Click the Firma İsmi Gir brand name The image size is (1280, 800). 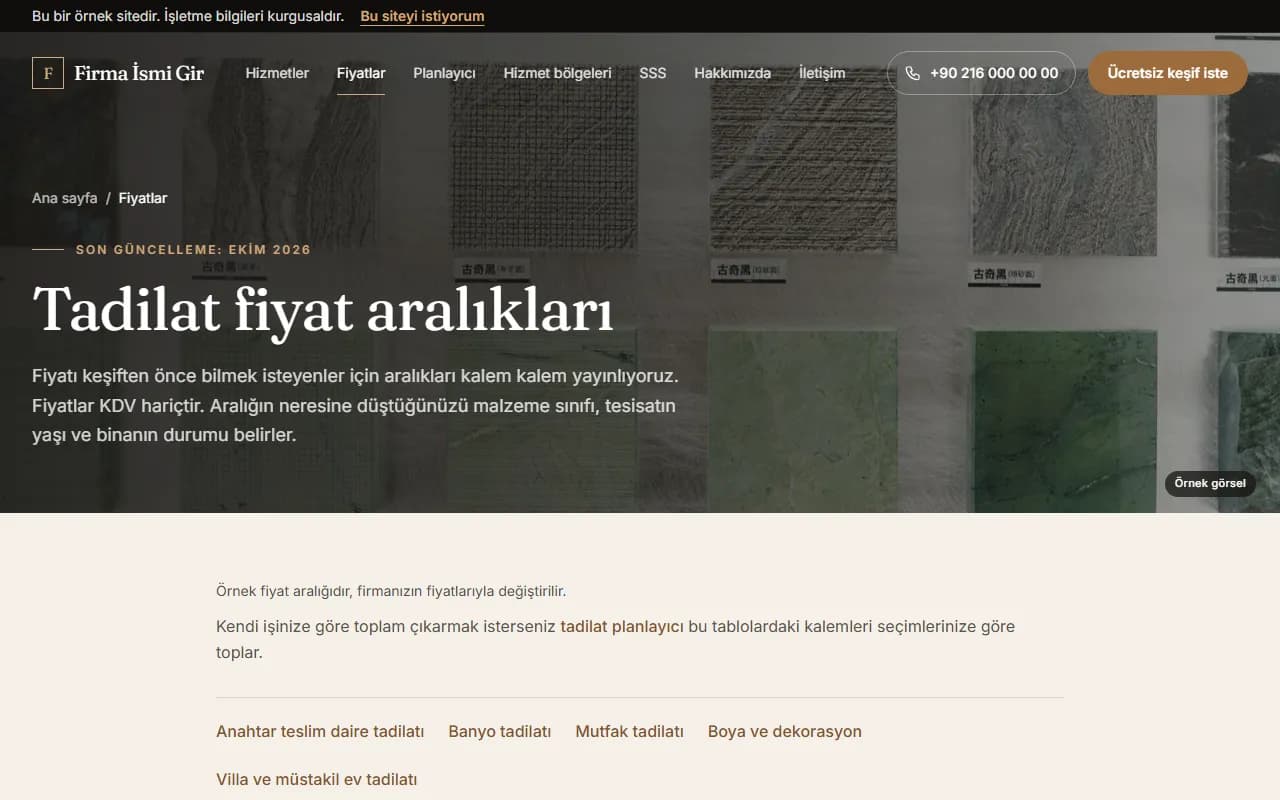coord(139,73)
